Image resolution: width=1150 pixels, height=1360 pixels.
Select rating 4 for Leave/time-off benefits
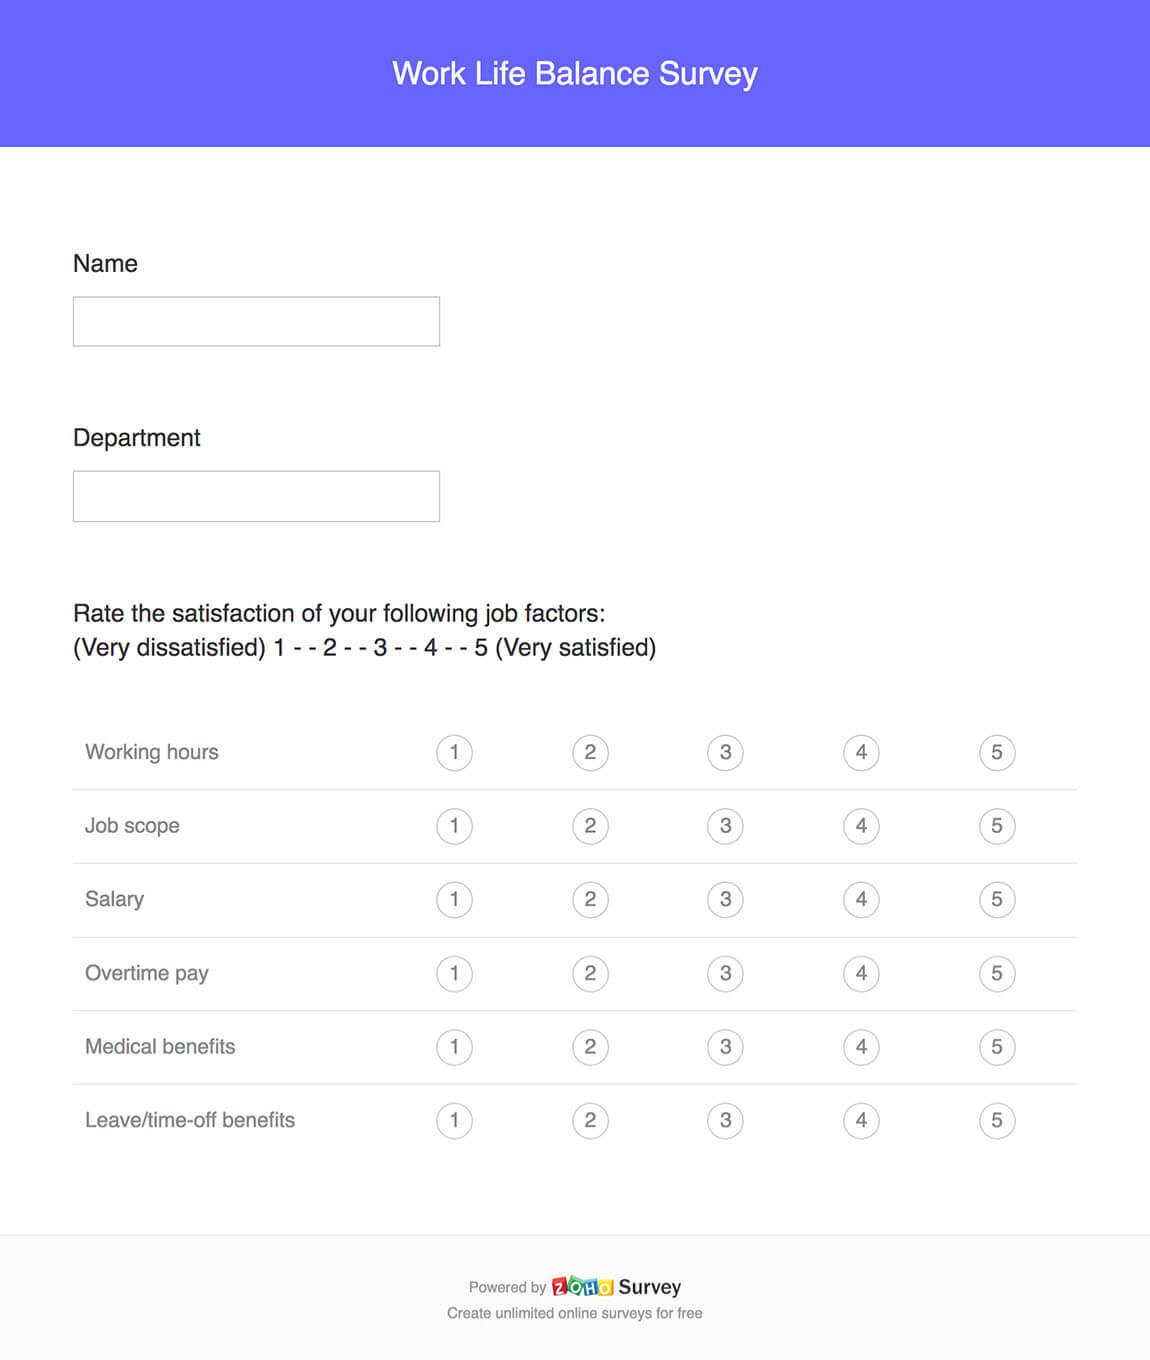(x=861, y=1120)
